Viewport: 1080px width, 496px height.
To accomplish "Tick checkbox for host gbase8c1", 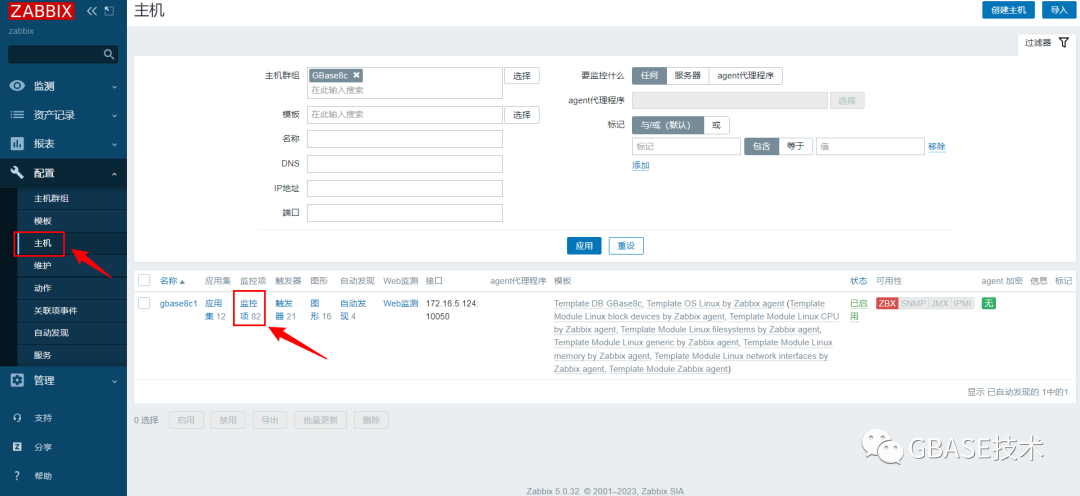I will coord(144,303).
